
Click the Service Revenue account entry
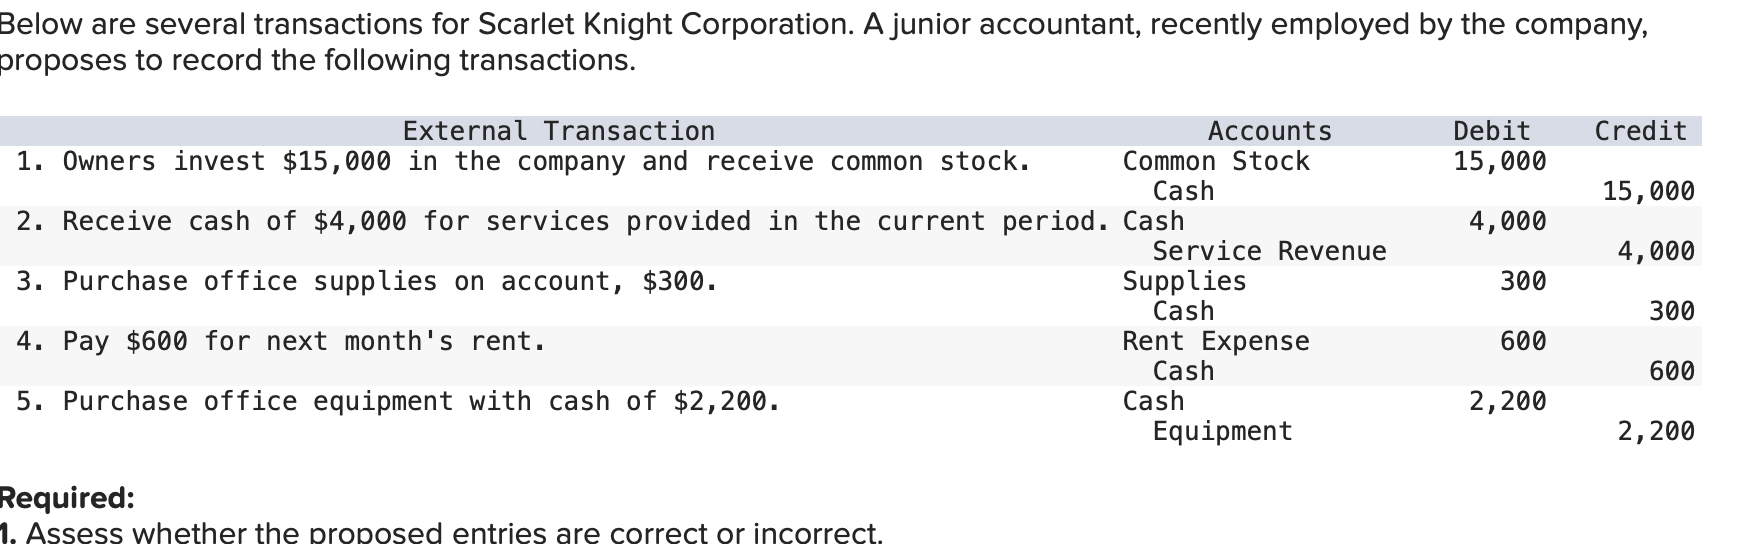coord(1269,251)
